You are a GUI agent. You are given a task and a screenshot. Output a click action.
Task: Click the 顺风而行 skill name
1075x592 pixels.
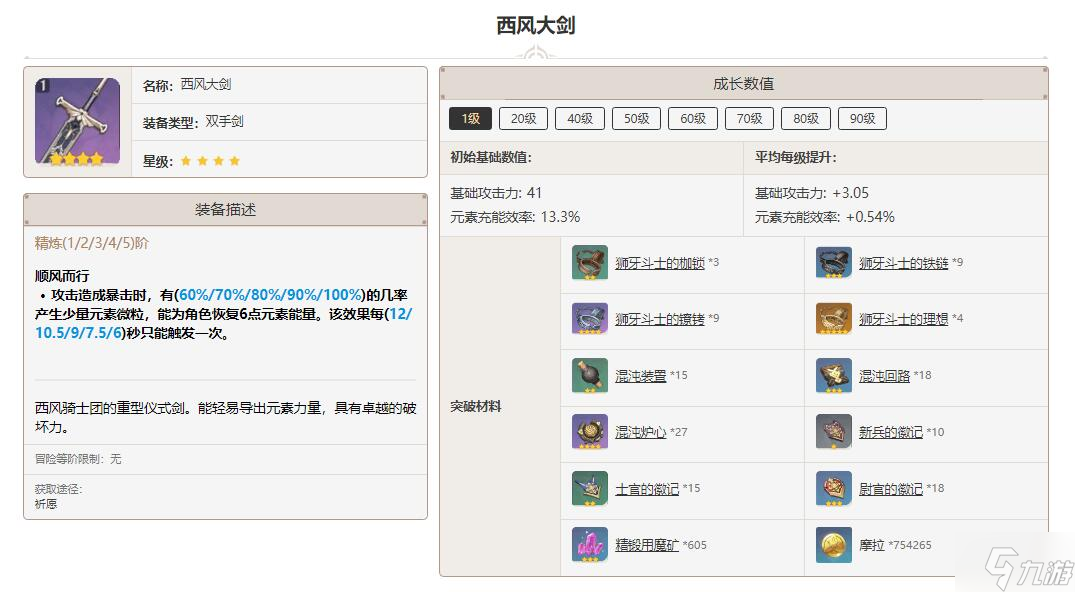pyautogui.click(x=62, y=276)
